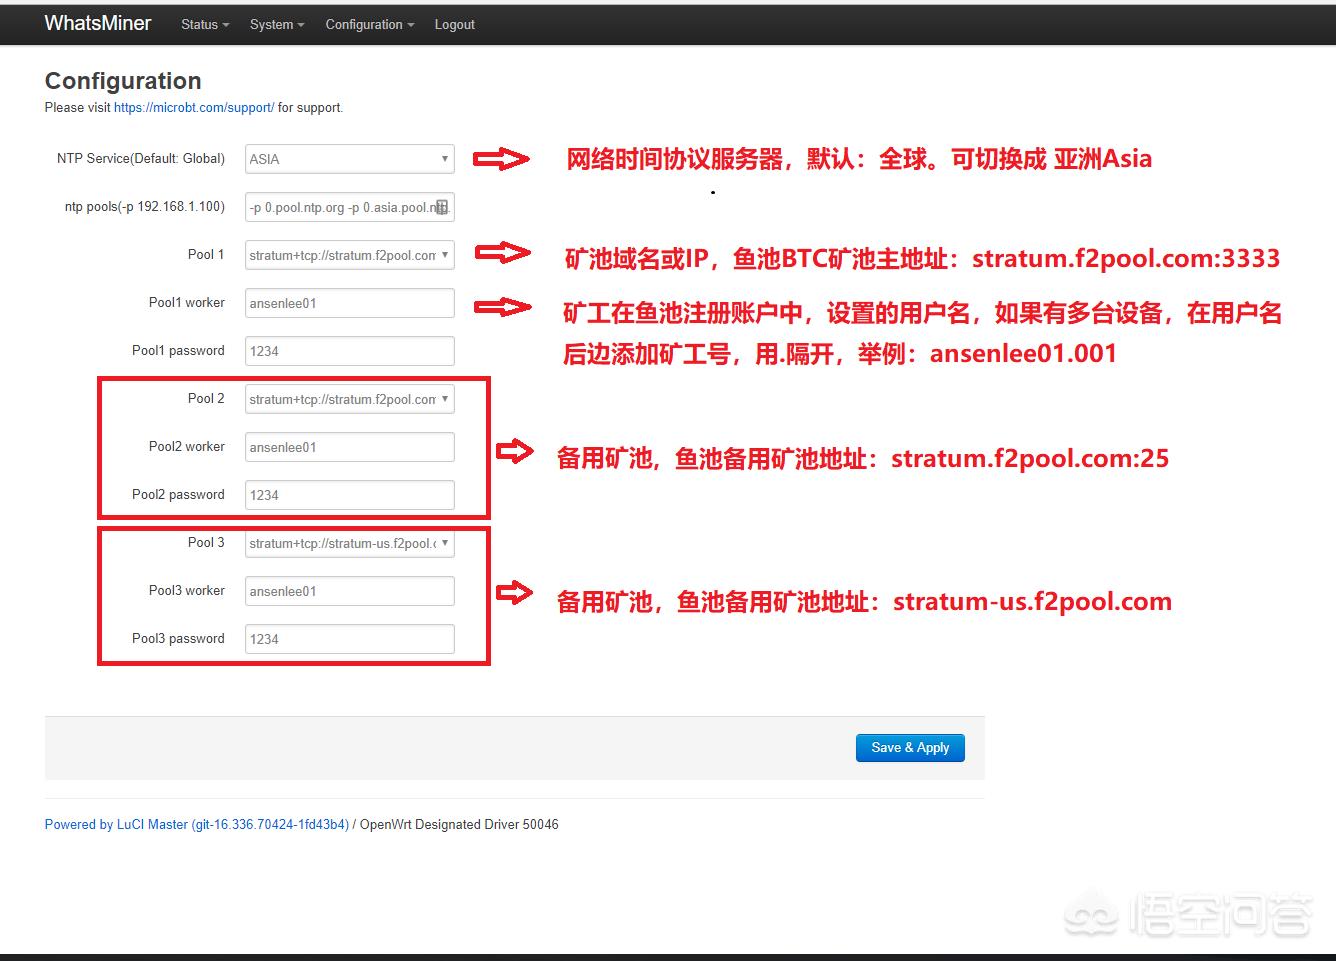Focus the Pool2 worker field
The height and width of the screenshot is (961, 1336).
coord(349,447)
